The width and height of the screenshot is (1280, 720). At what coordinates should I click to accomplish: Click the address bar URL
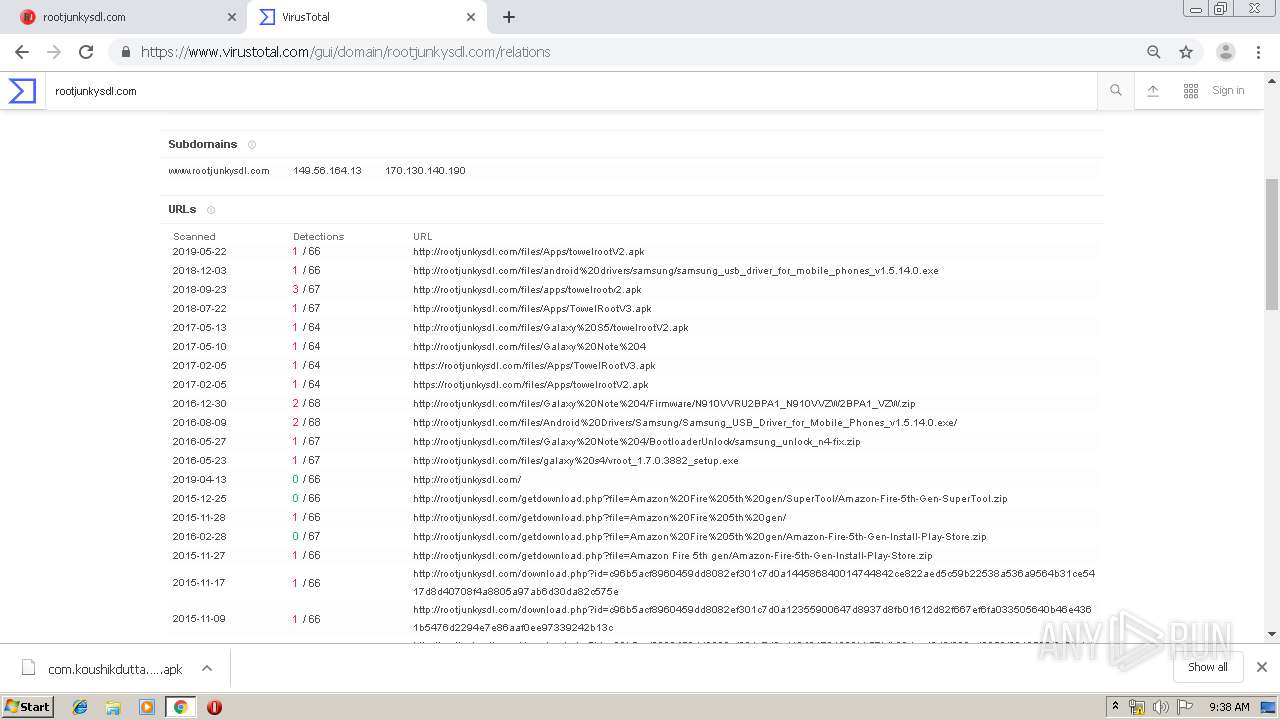(x=345, y=52)
